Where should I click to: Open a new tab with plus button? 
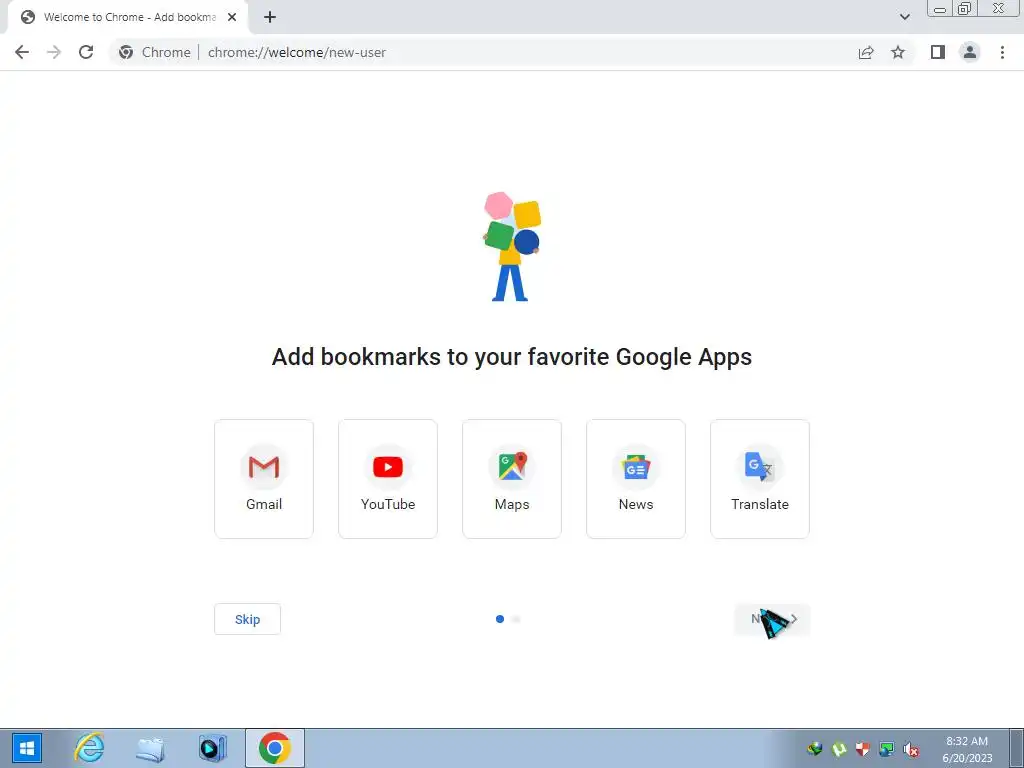point(270,18)
